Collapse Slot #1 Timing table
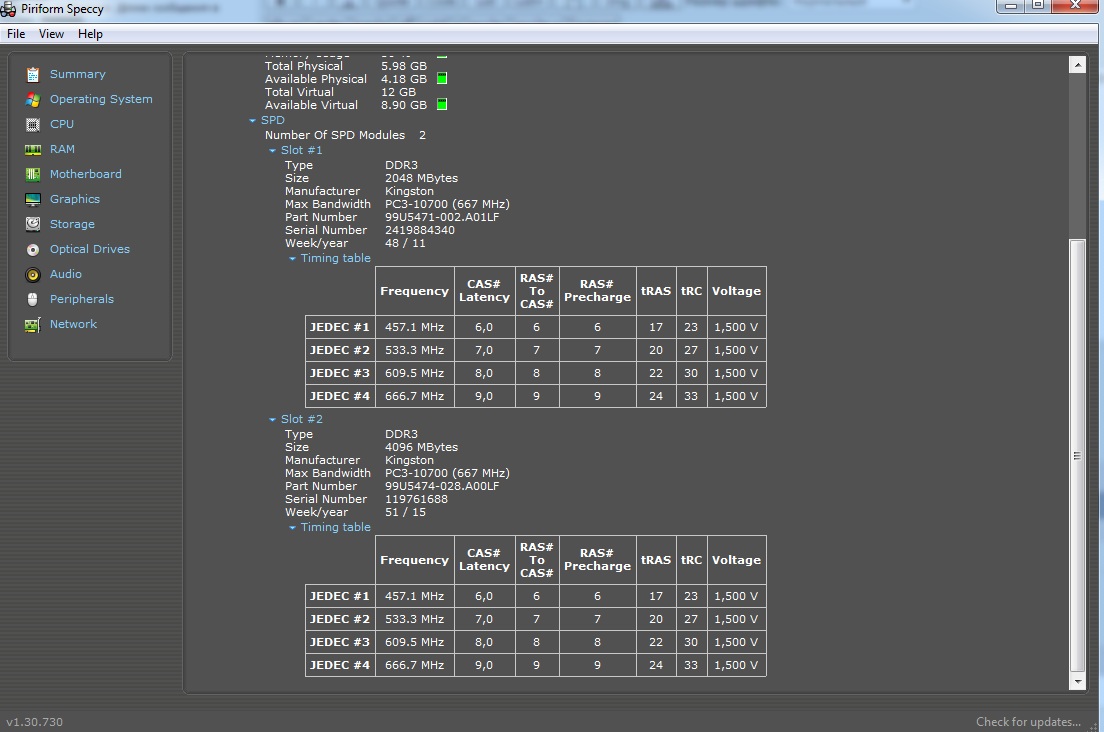 [292, 259]
